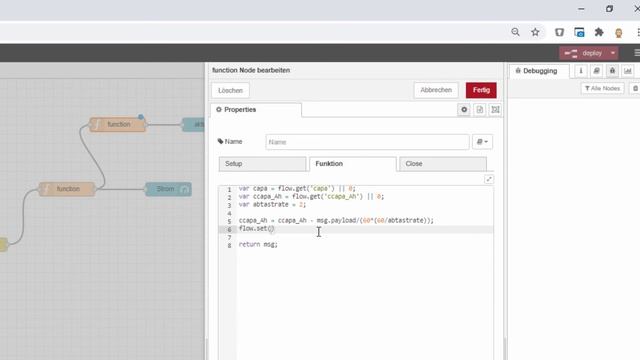640x360 pixels.
Task: Open the shield extension icon
Action: click(559, 32)
